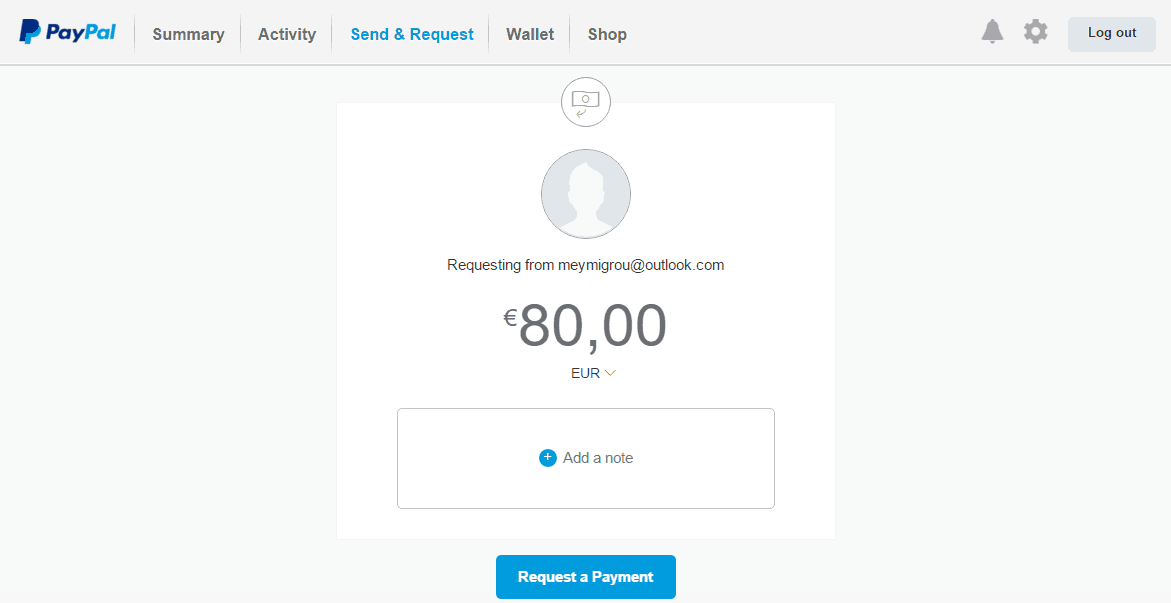Open the EUR currency selector
The width and height of the screenshot is (1171, 603).
pyautogui.click(x=593, y=373)
